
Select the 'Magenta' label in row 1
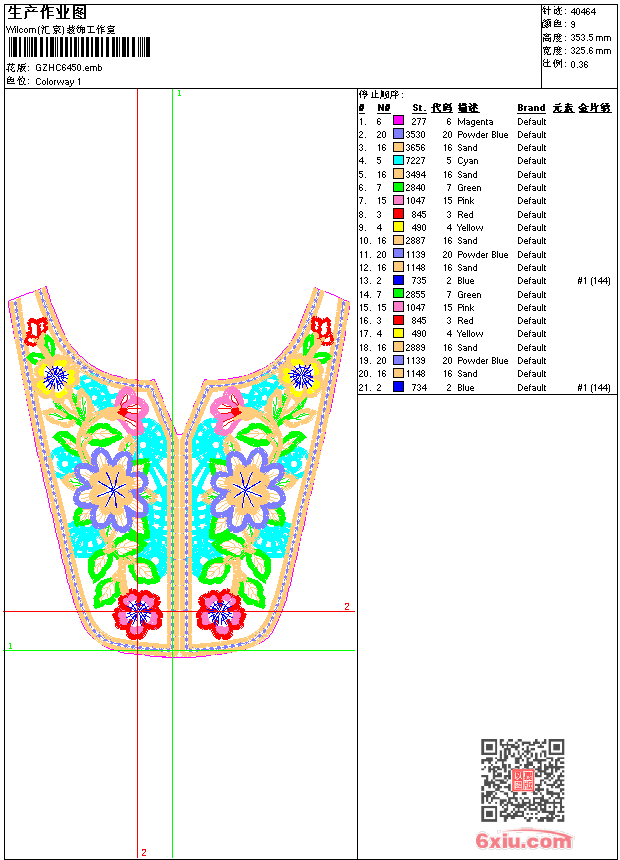(x=475, y=122)
